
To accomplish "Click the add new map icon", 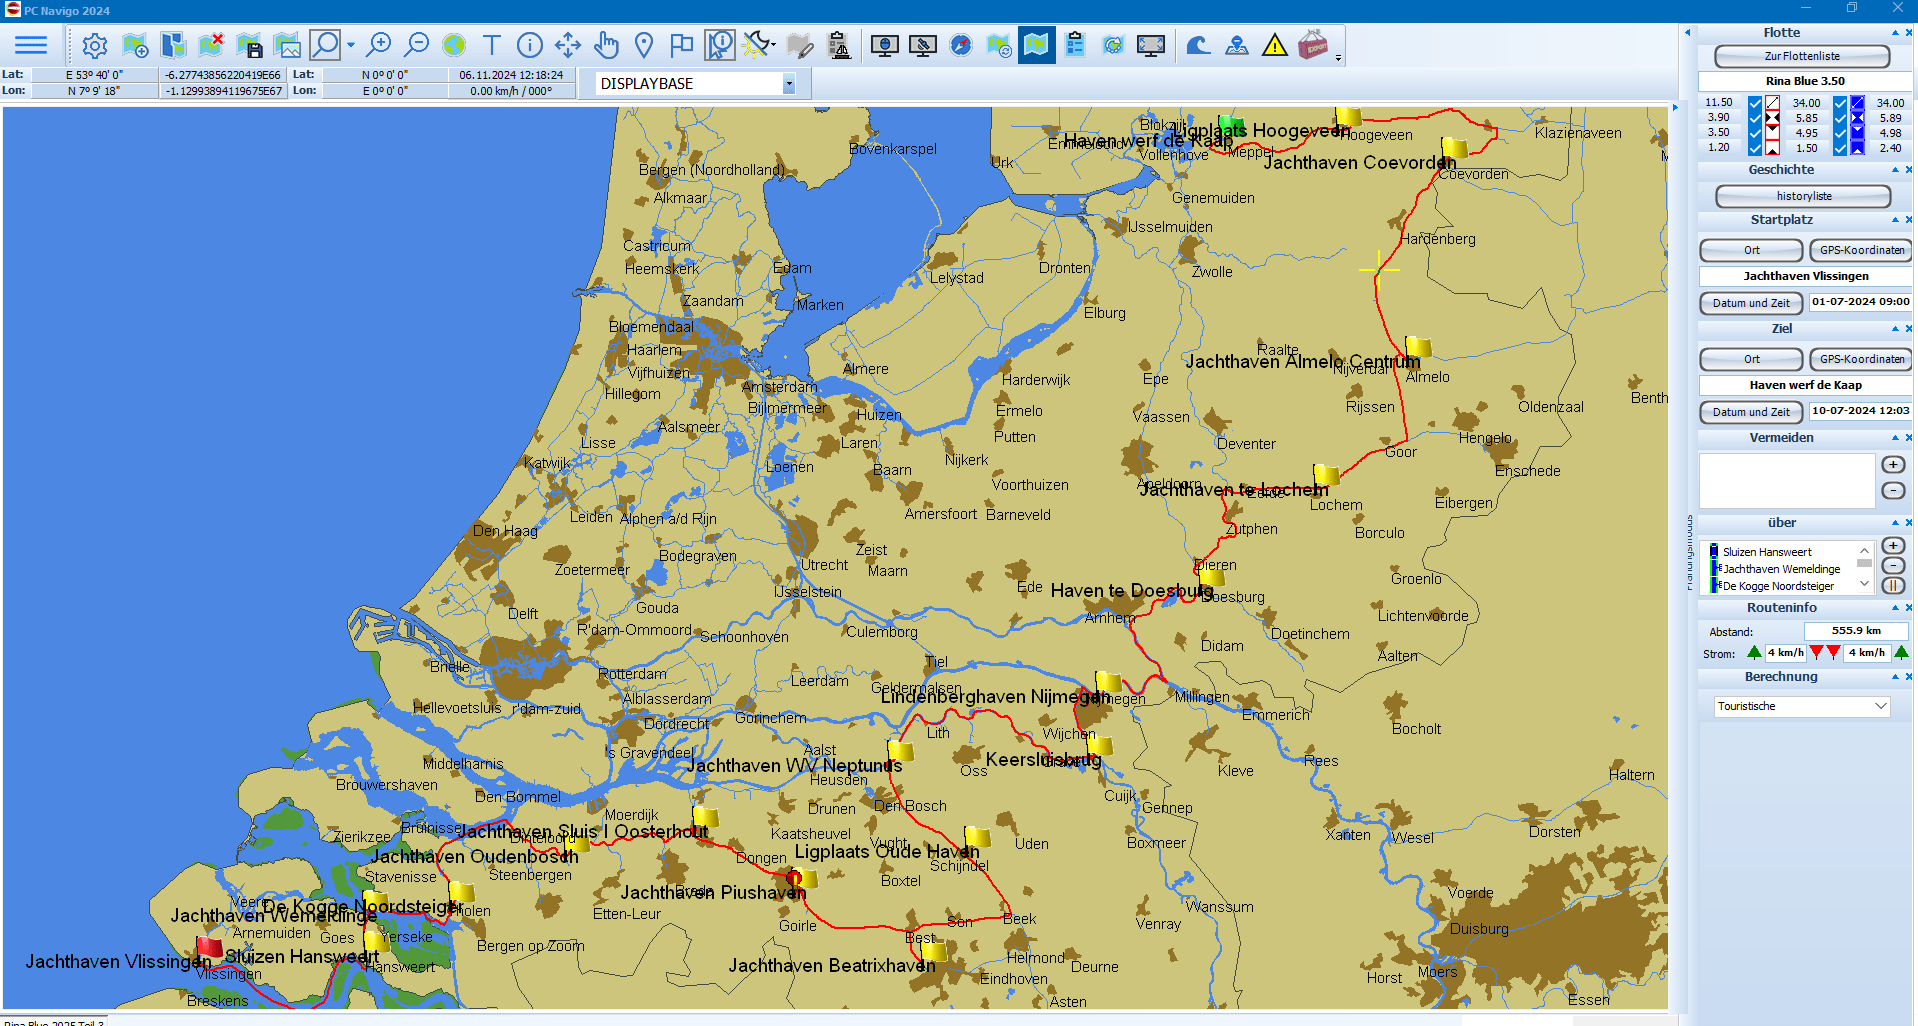I will [135, 45].
